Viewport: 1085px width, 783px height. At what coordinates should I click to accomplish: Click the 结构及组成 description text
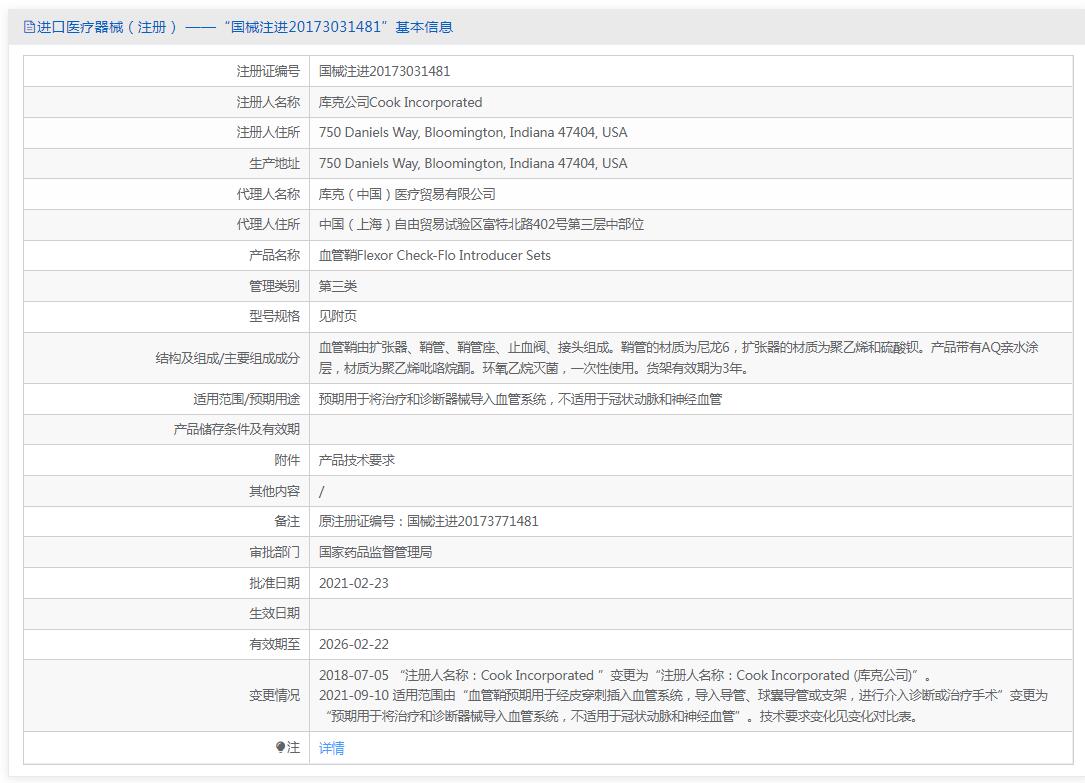click(678, 358)
